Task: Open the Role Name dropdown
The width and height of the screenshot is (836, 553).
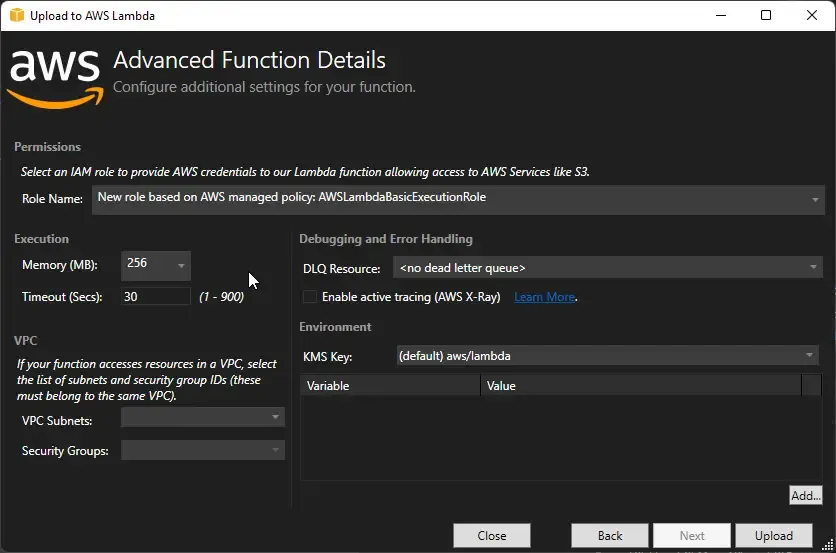Action: tap(458, 199)
